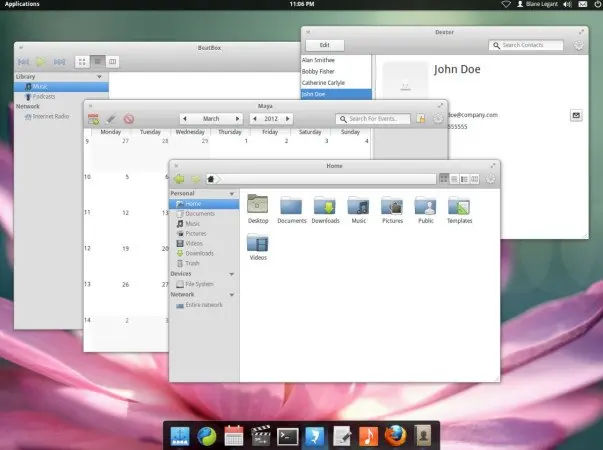Switch Files to column view
603x450 pixels.
pos(475,179)
